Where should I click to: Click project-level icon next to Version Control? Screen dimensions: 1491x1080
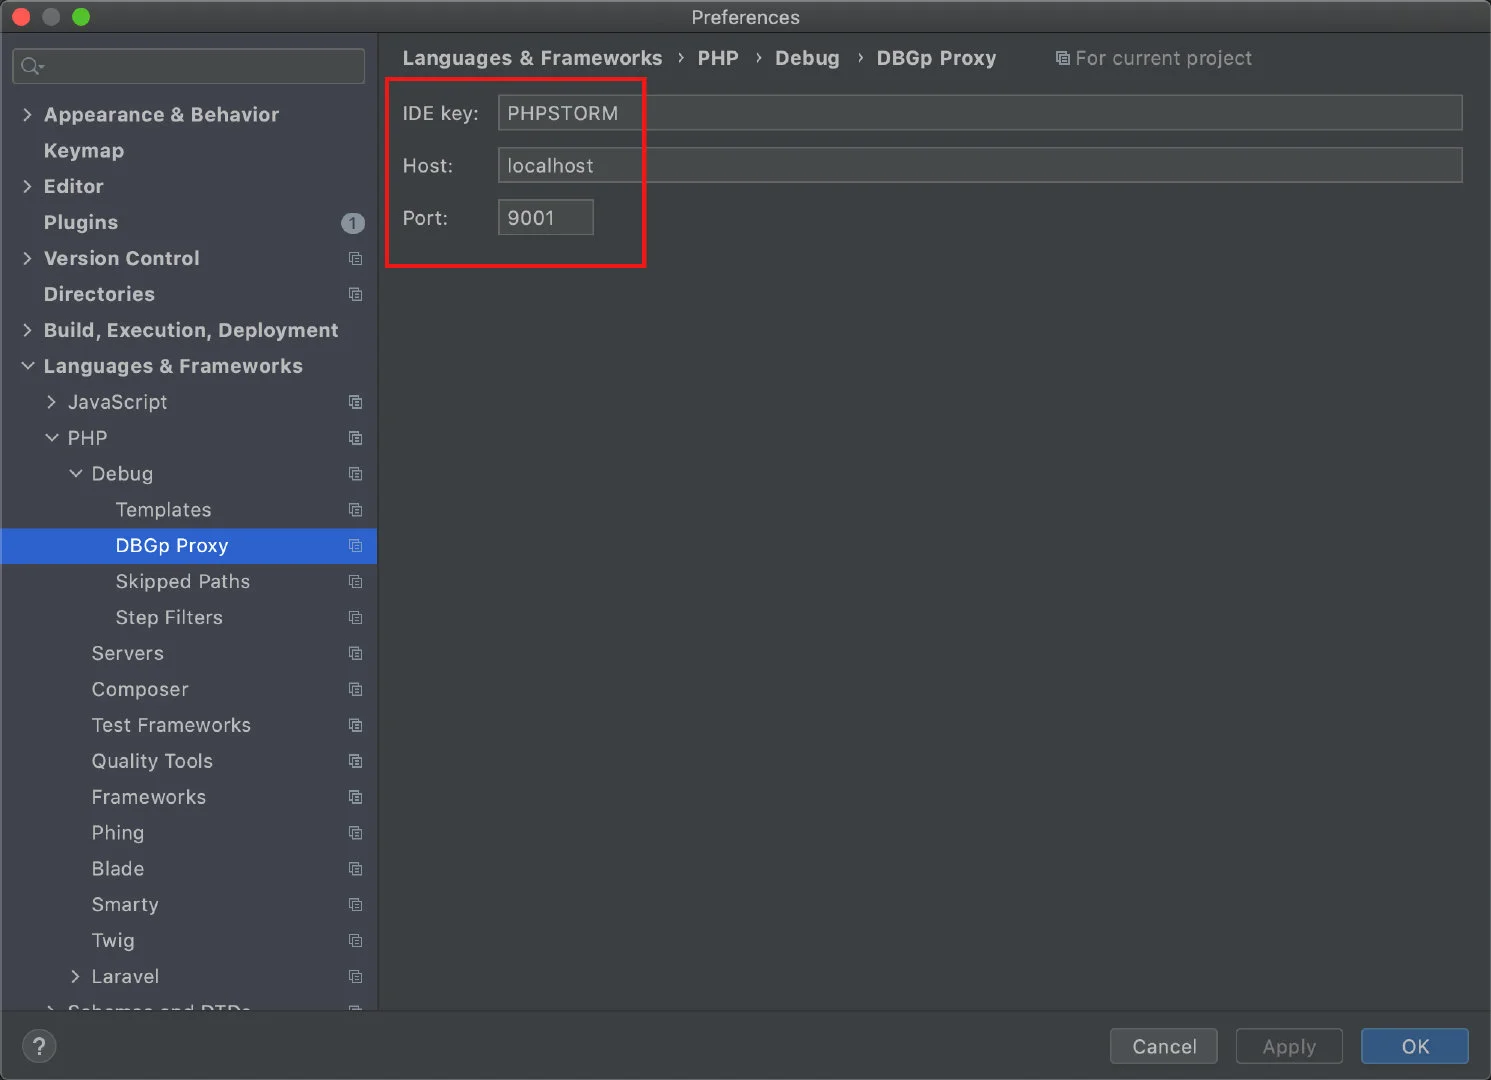pyautogui.click(x=355, y=258)
